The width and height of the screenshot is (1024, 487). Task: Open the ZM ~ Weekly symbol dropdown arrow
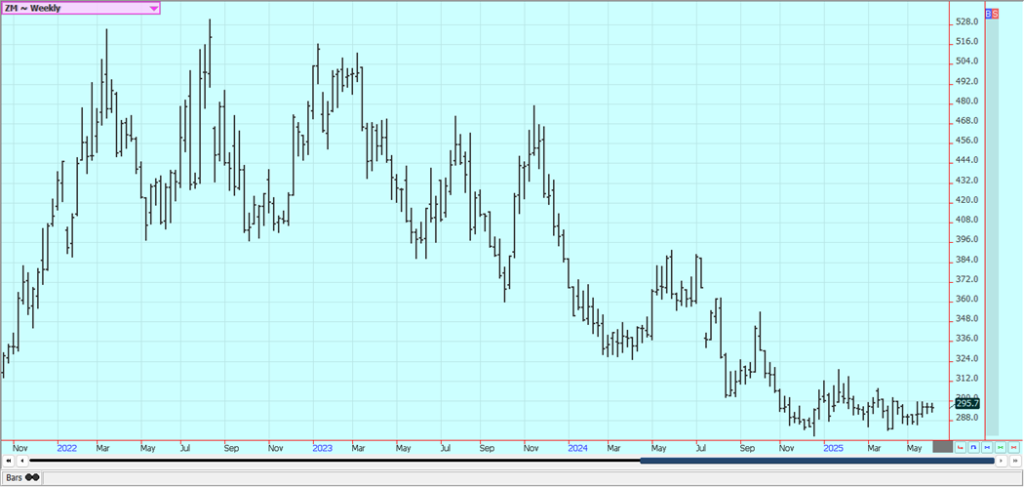pos(152,8)
